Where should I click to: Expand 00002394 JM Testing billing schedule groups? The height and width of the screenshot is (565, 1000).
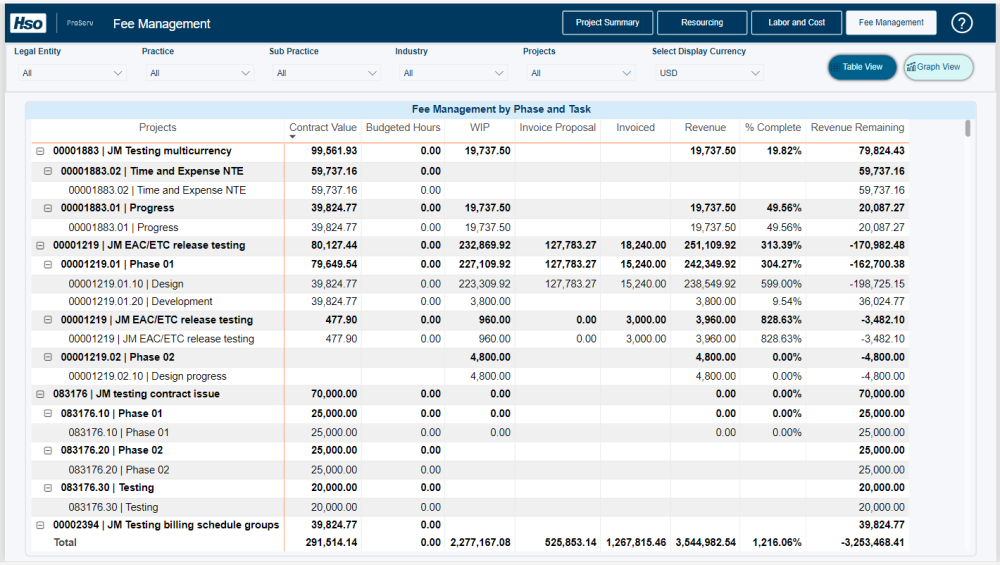pyautogui.click(x=40, y=525)
